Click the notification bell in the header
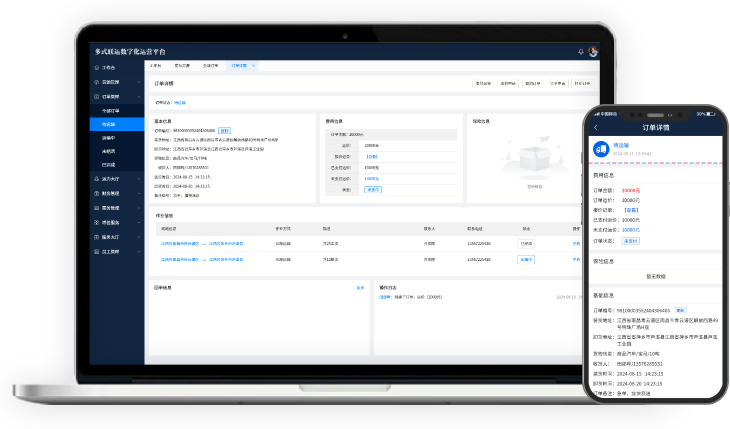730x429 pixels. tap(581, 51)
